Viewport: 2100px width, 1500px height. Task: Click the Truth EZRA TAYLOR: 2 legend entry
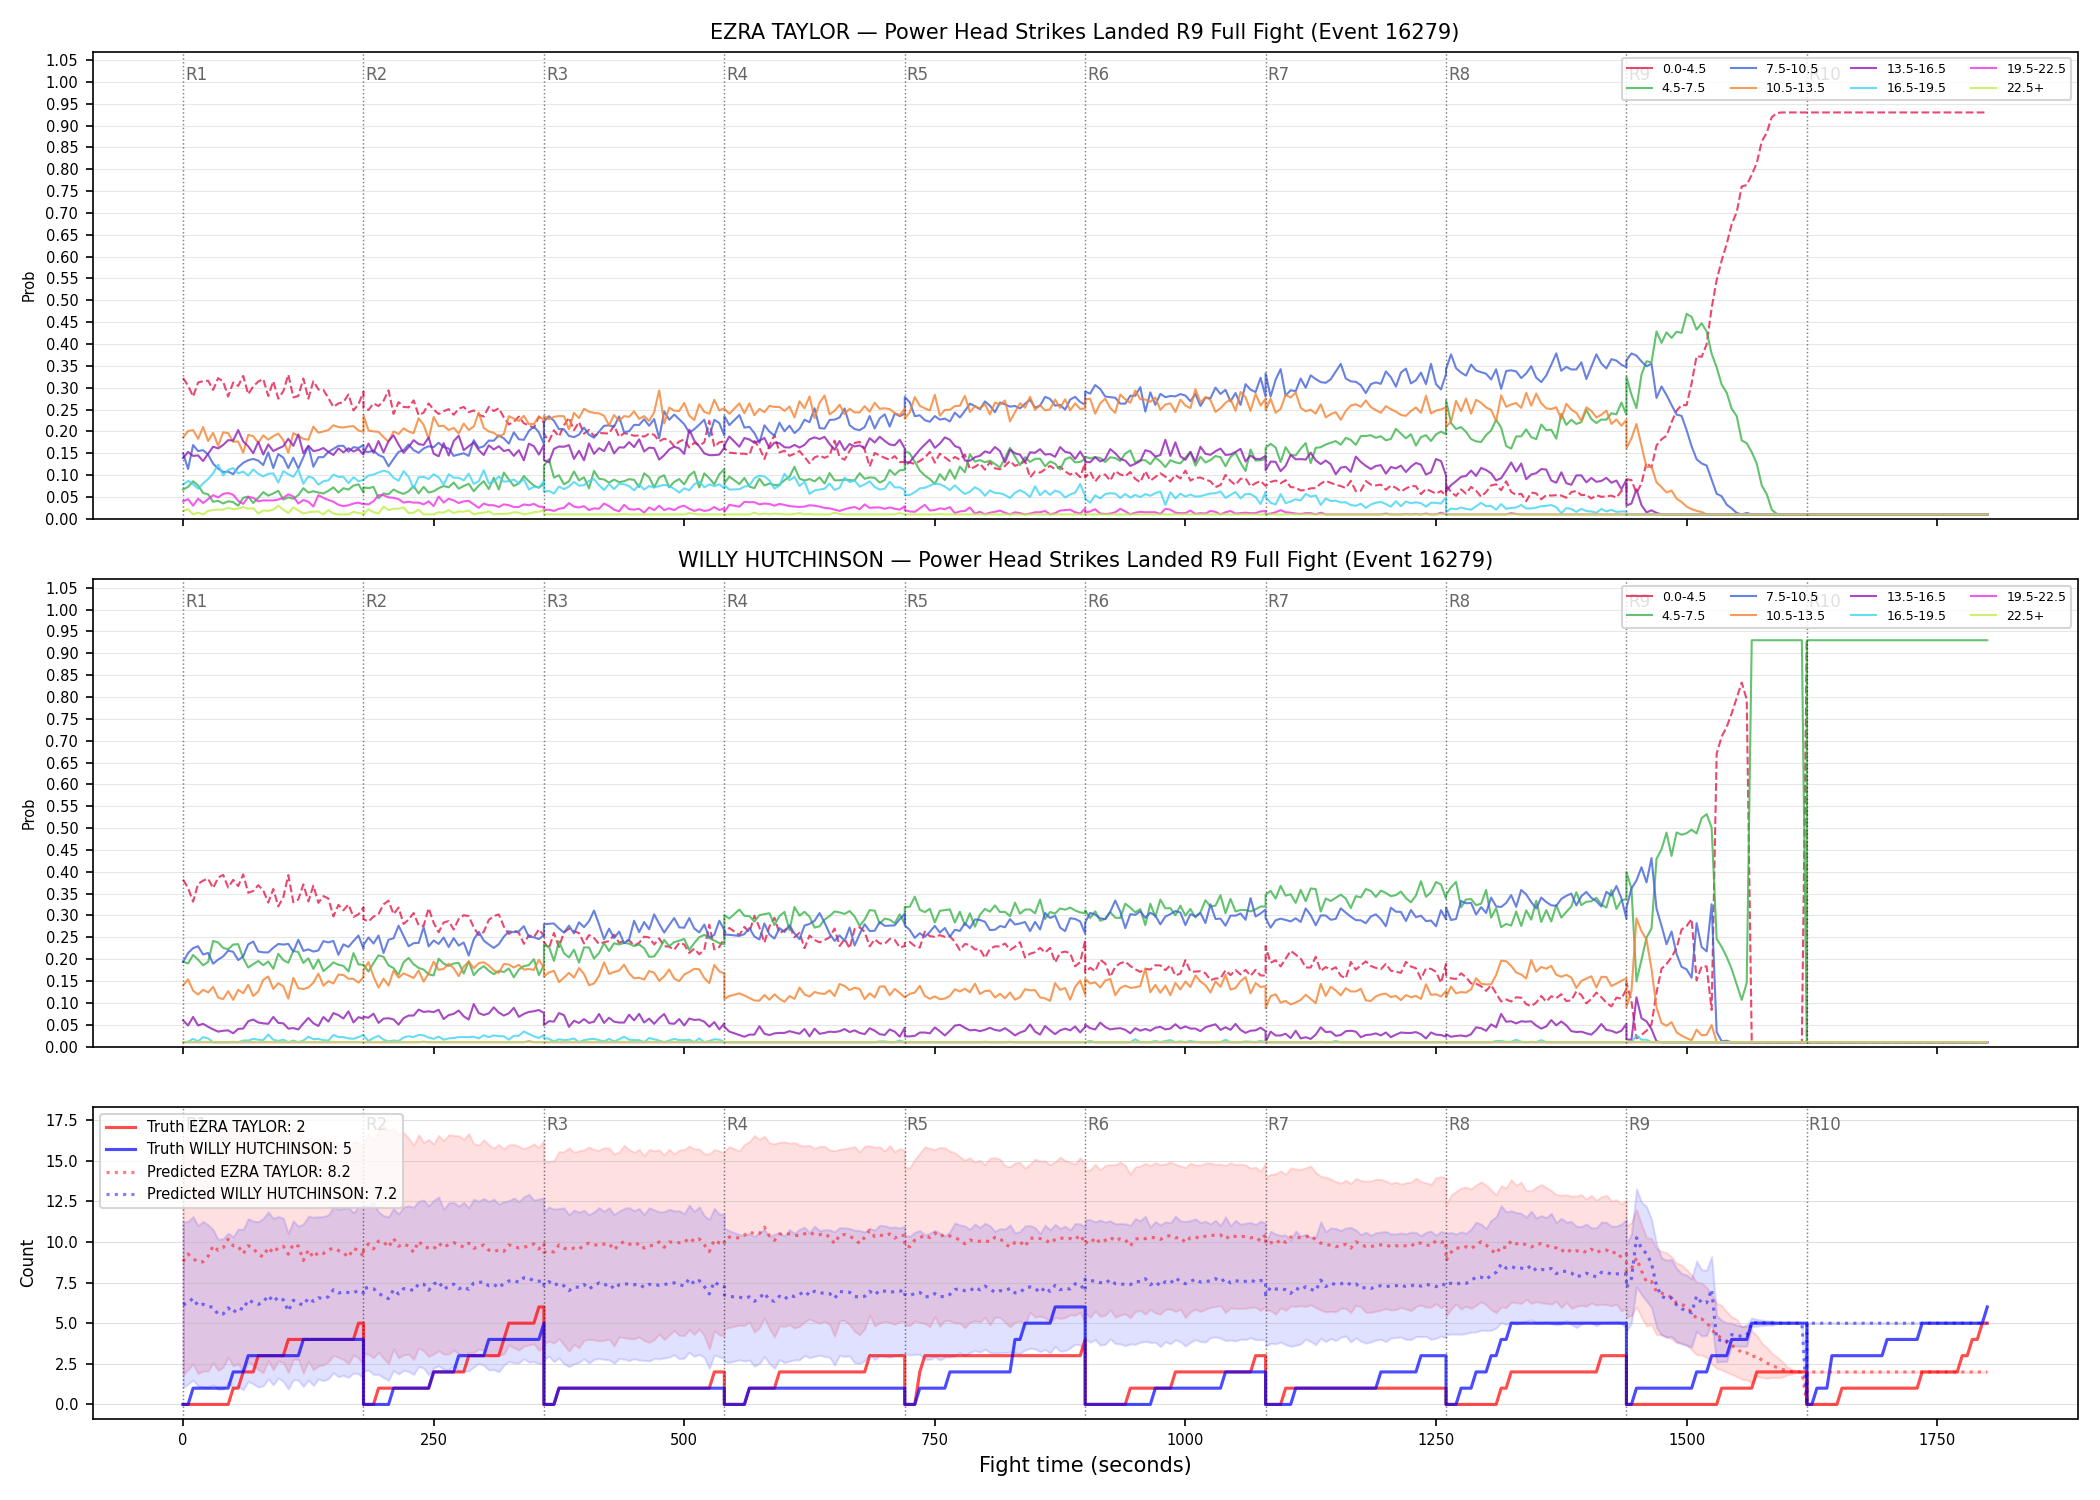(x=205, y=1127)
